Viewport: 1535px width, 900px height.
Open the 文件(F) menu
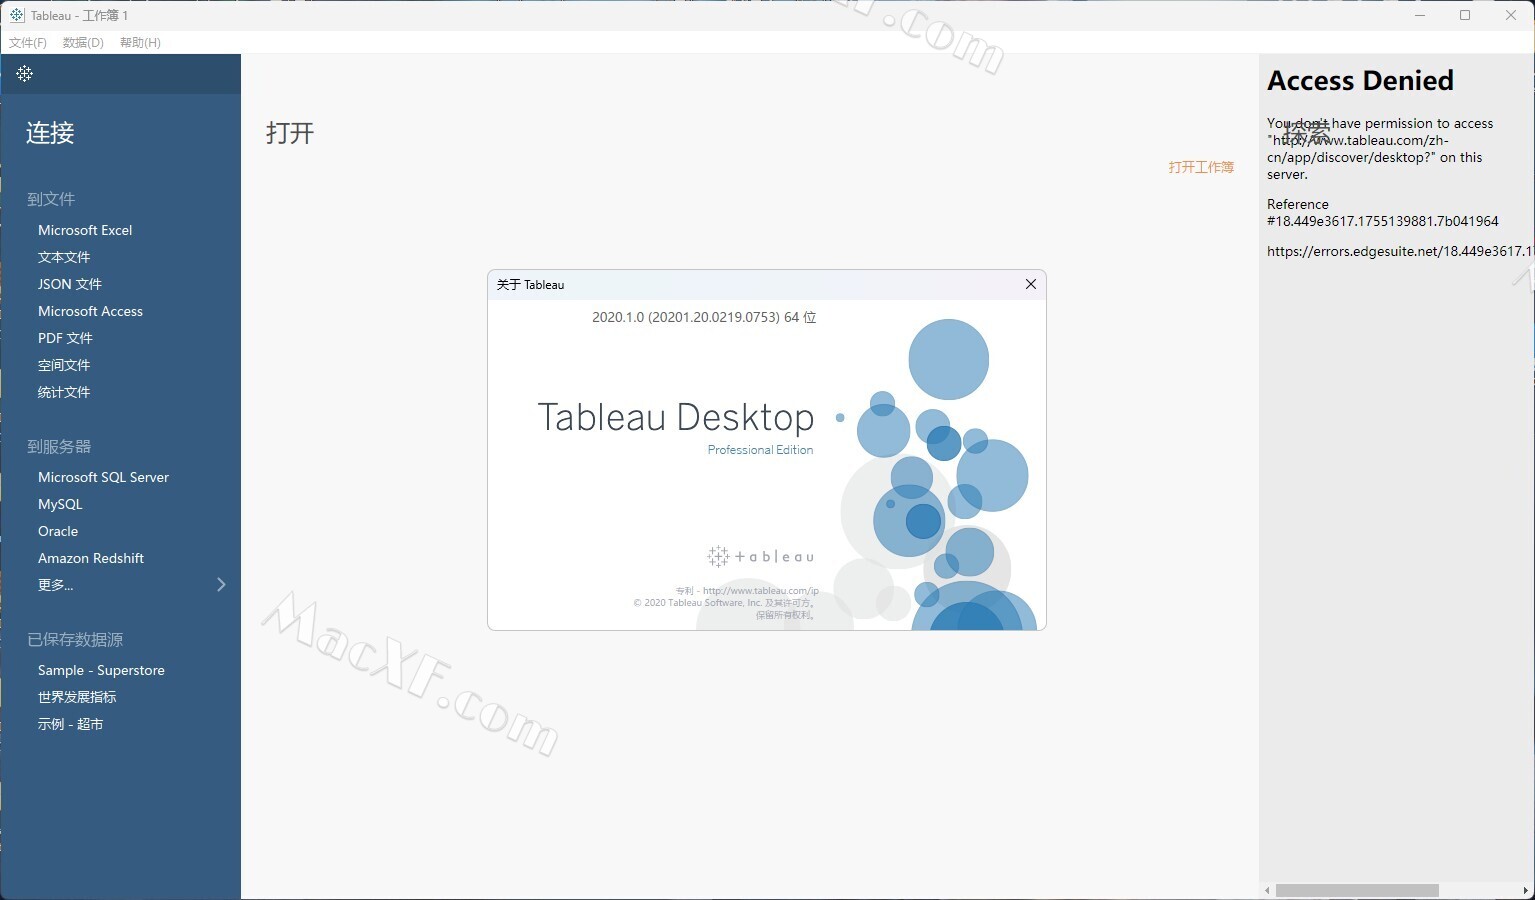tap(28, 42)
